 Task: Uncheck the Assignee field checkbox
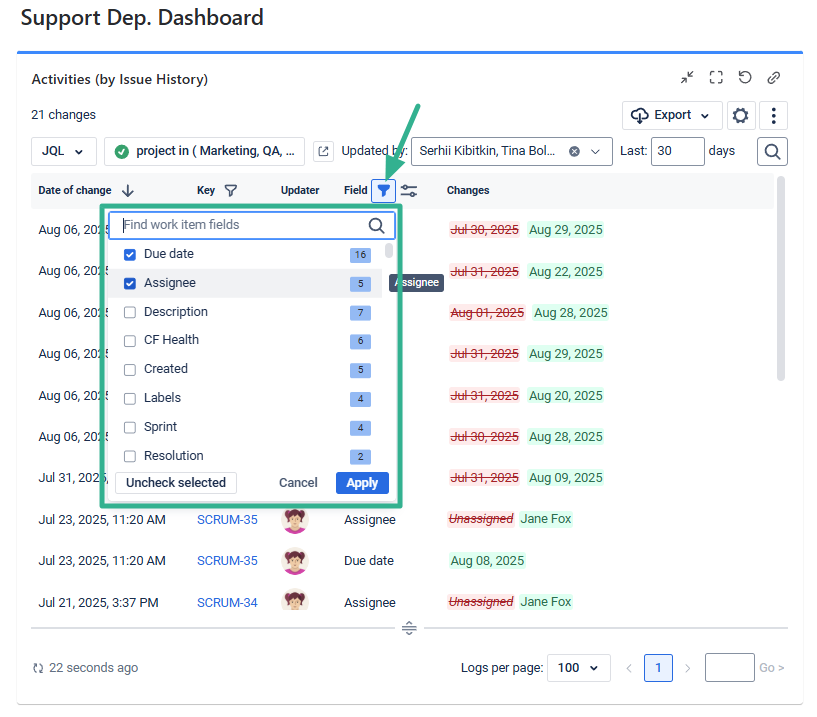130,284
